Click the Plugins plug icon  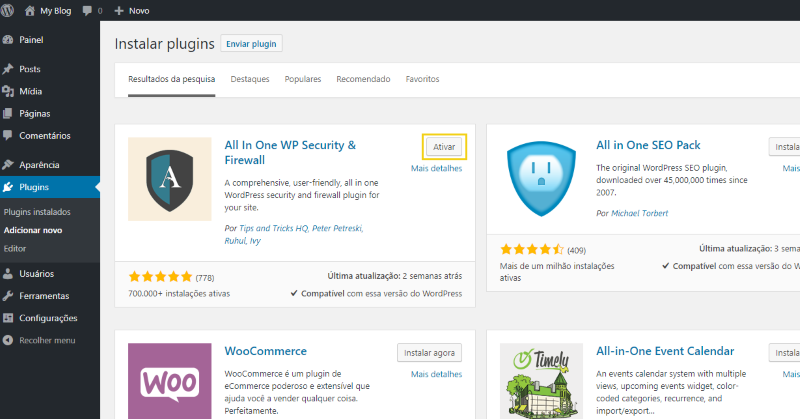(8, 187)
